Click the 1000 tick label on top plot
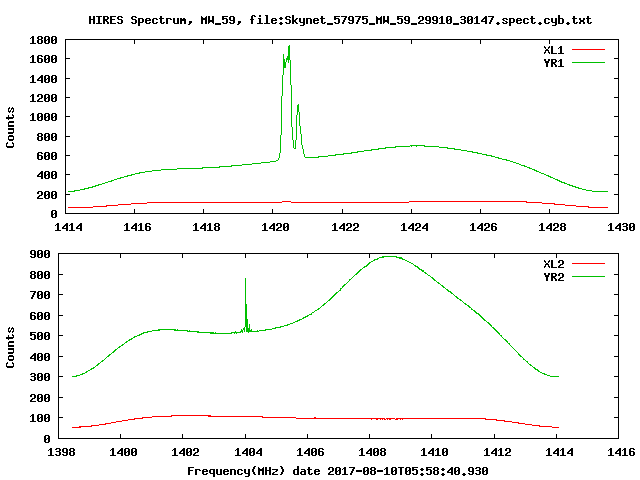This screenshot has width=640, height=480. coord(43,117)
